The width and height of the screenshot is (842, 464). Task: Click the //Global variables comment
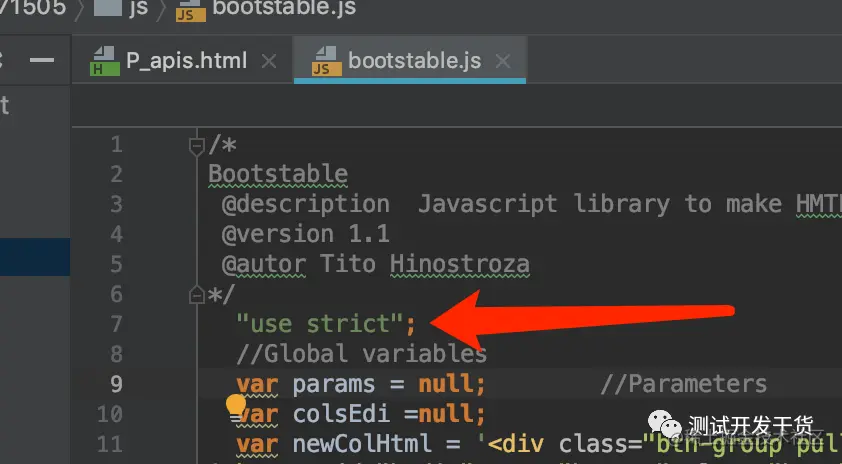[361, 354]
